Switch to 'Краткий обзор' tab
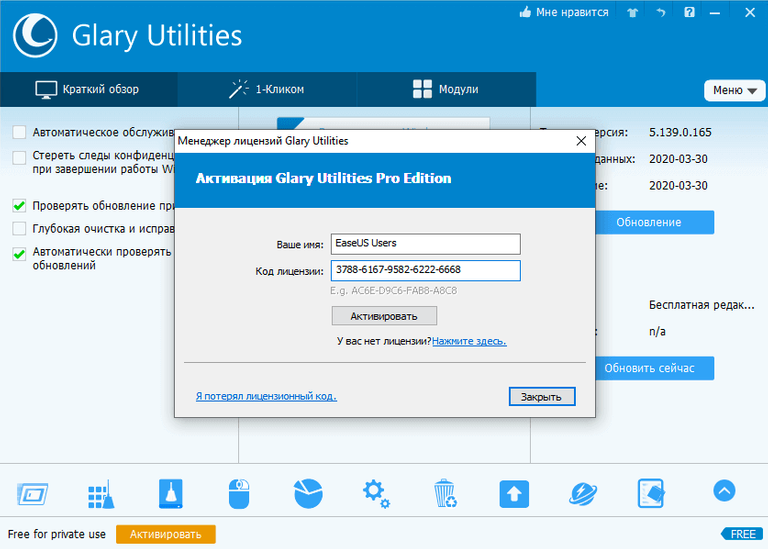Viewport: 768px width, 549px height. (x=88, y=90)
